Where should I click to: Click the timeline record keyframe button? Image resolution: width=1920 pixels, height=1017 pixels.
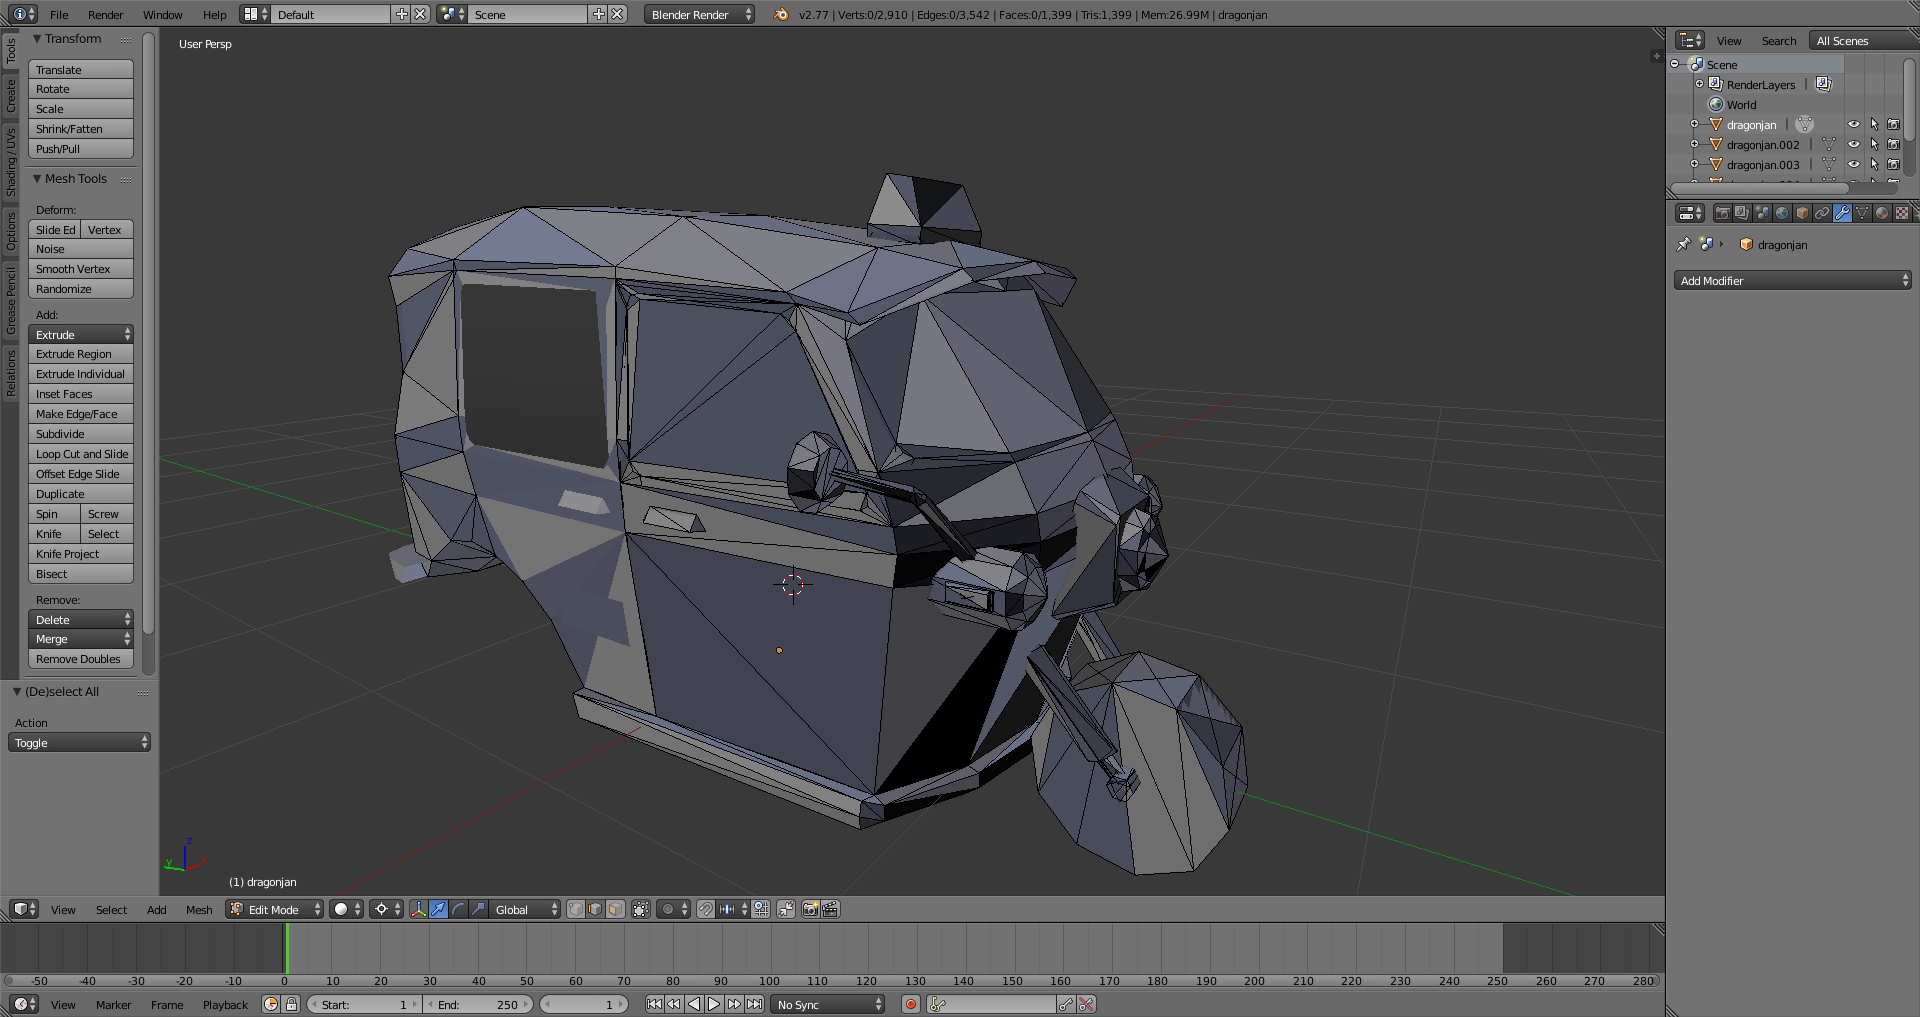coord(910,1005)
